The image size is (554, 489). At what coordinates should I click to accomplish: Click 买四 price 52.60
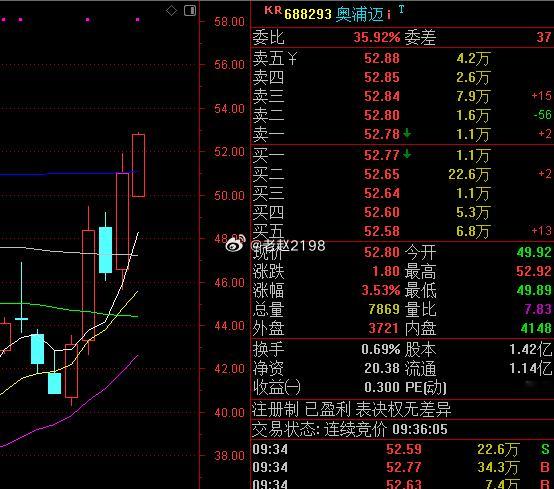(382, 212)
